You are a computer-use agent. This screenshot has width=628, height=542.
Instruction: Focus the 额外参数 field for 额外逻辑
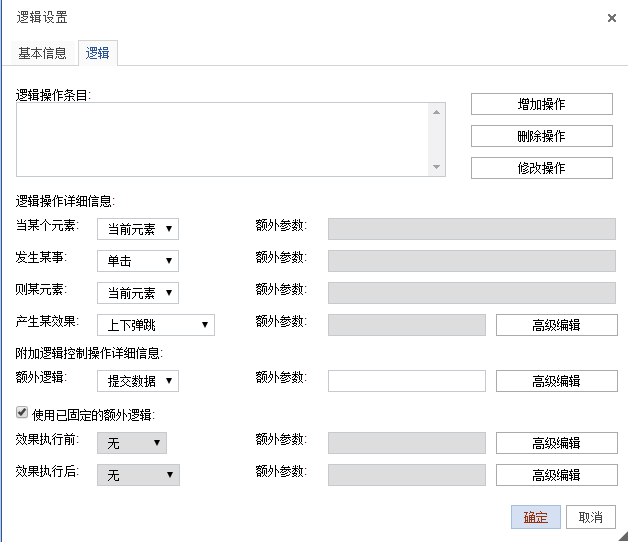[407, 381]
